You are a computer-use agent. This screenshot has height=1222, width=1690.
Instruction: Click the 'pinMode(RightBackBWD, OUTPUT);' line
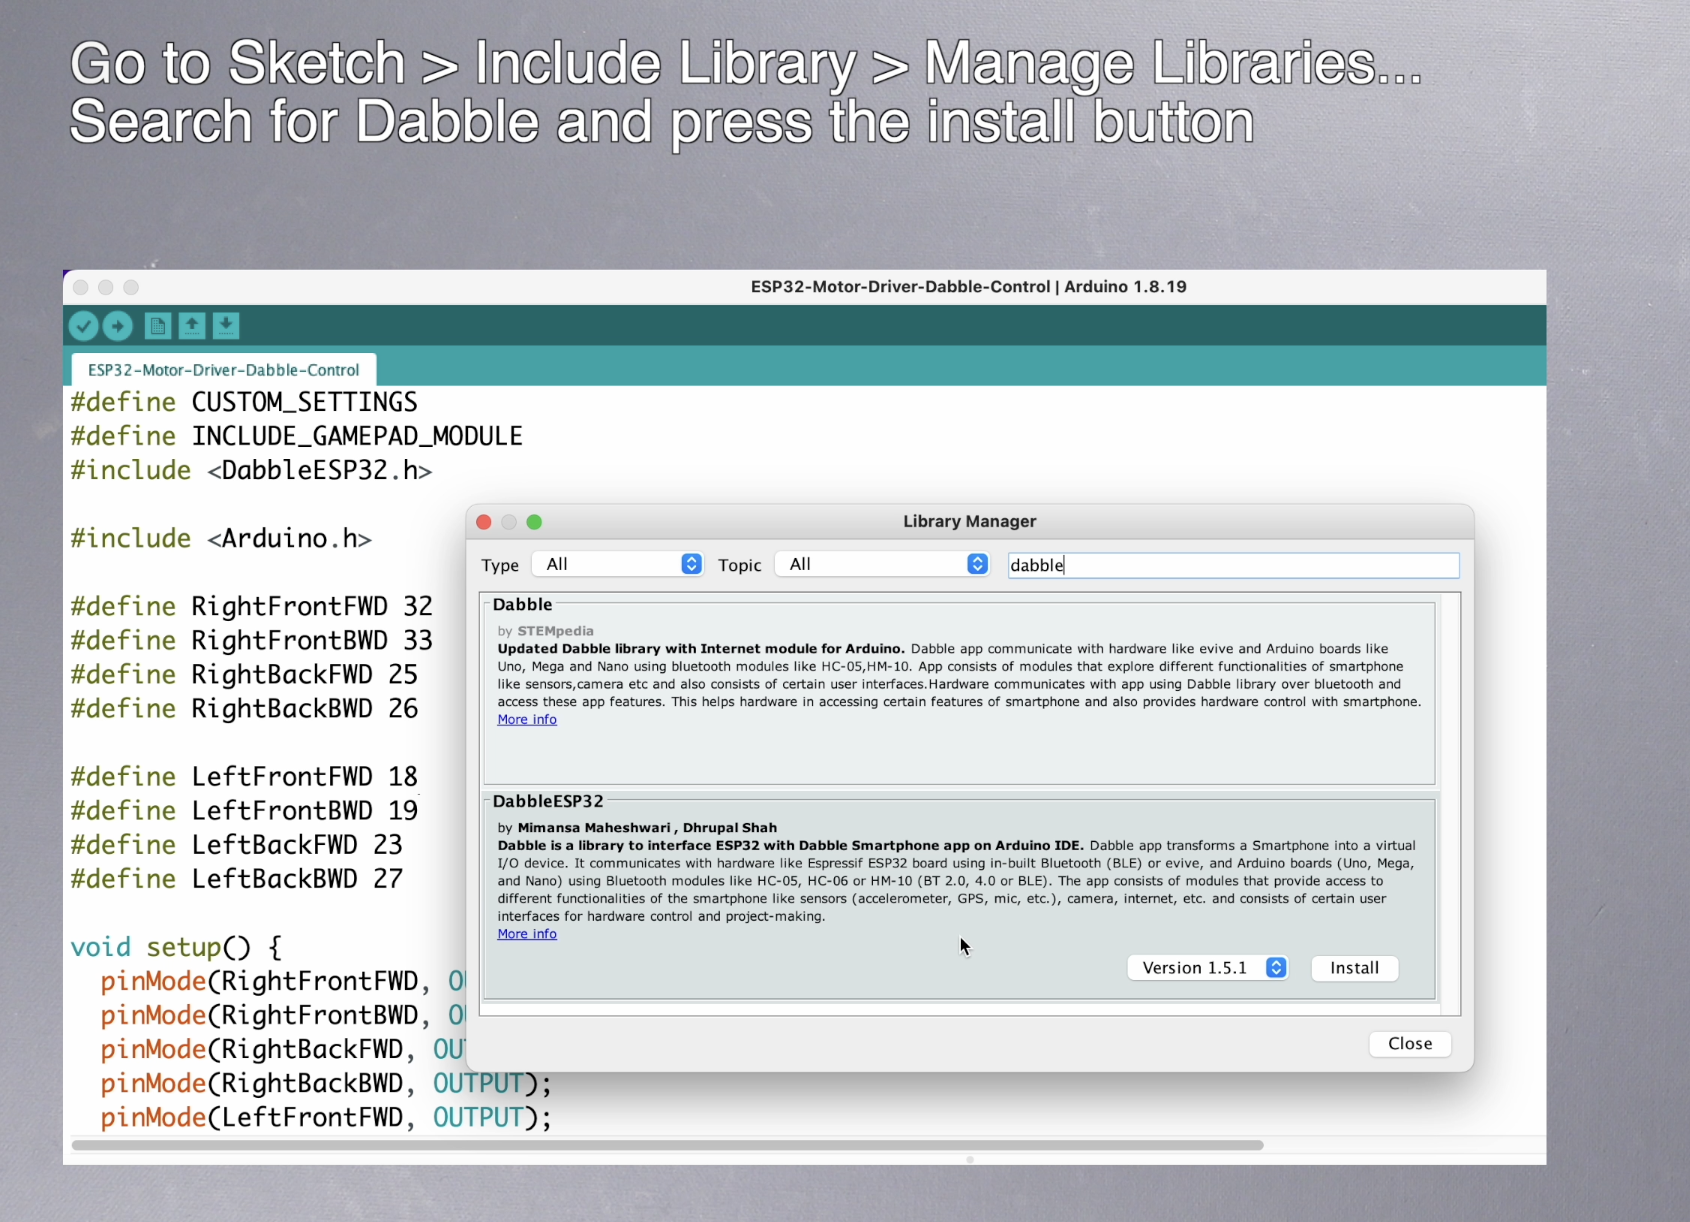[x=326, y=1083]
